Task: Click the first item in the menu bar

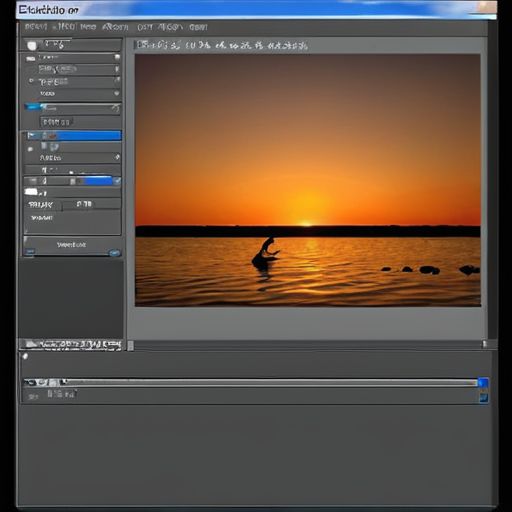Action: 36,27
